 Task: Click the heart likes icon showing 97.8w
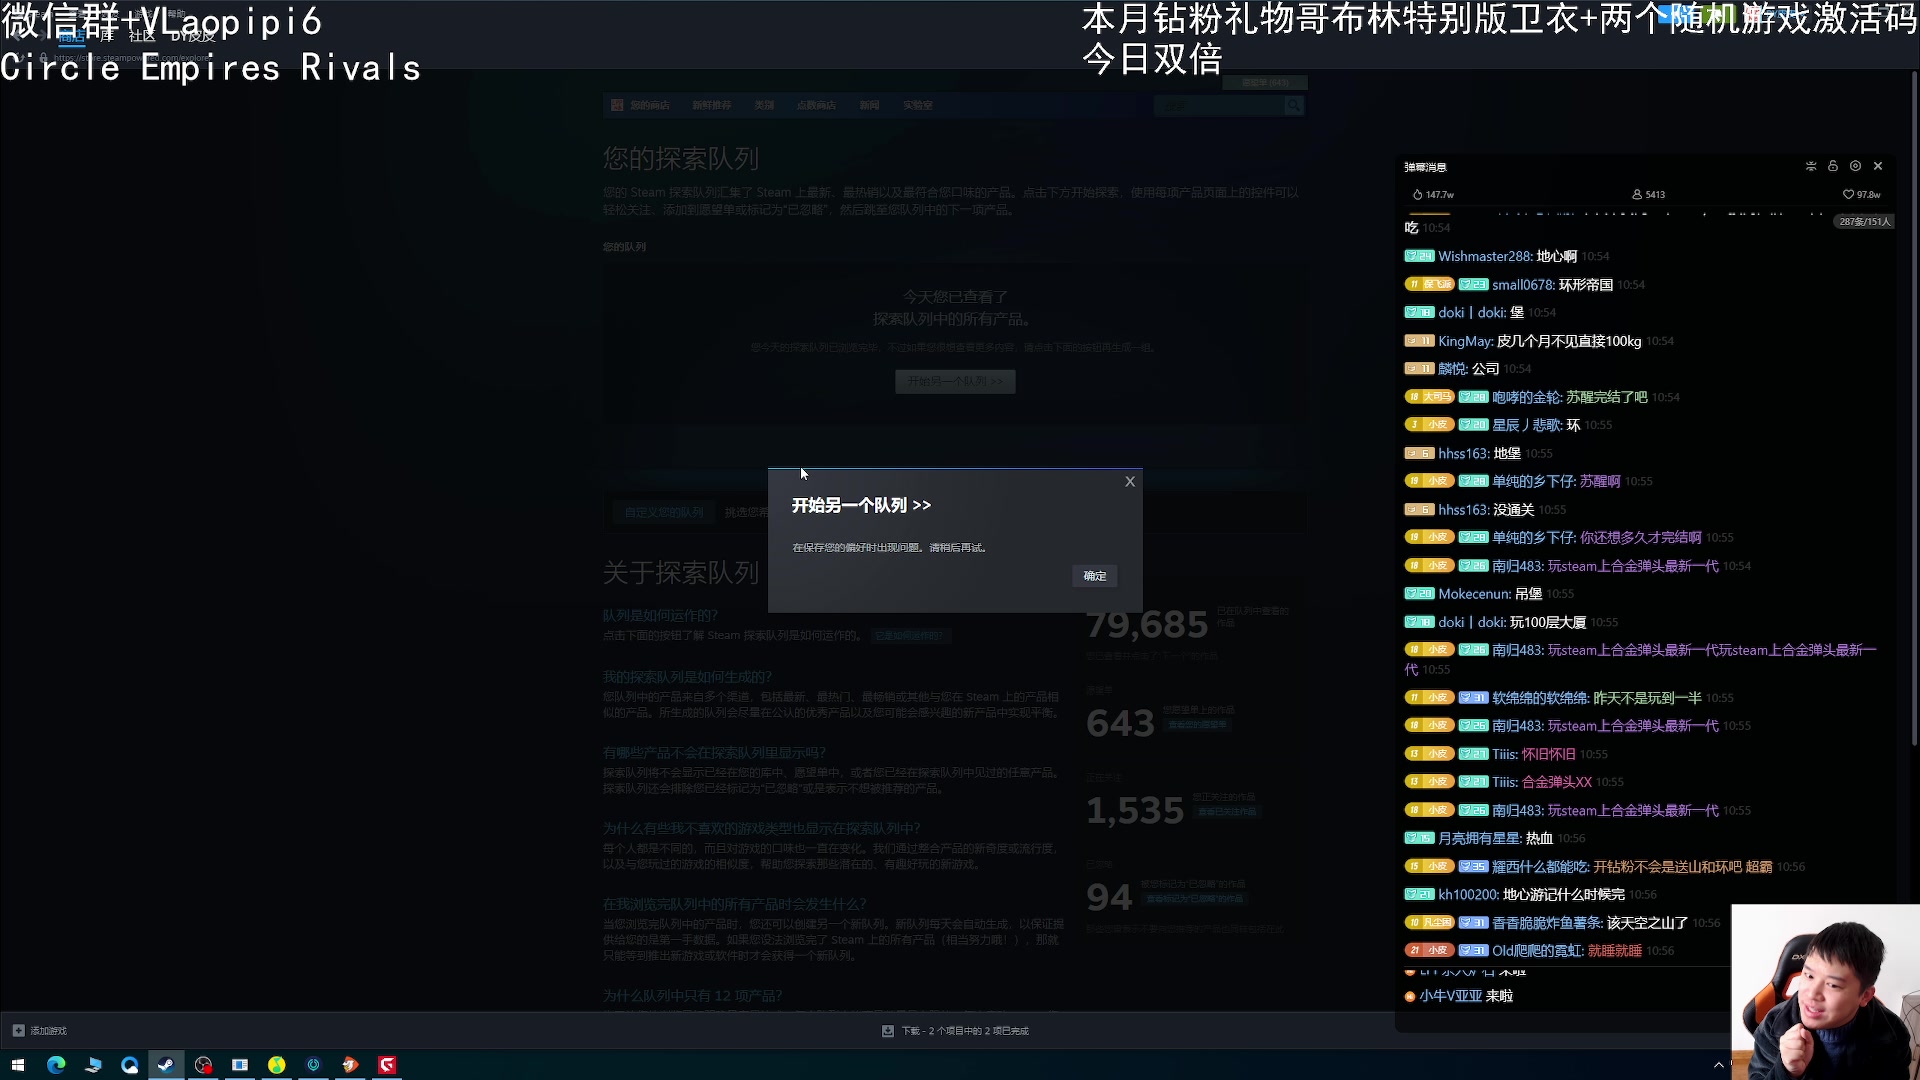(1848, 194)
